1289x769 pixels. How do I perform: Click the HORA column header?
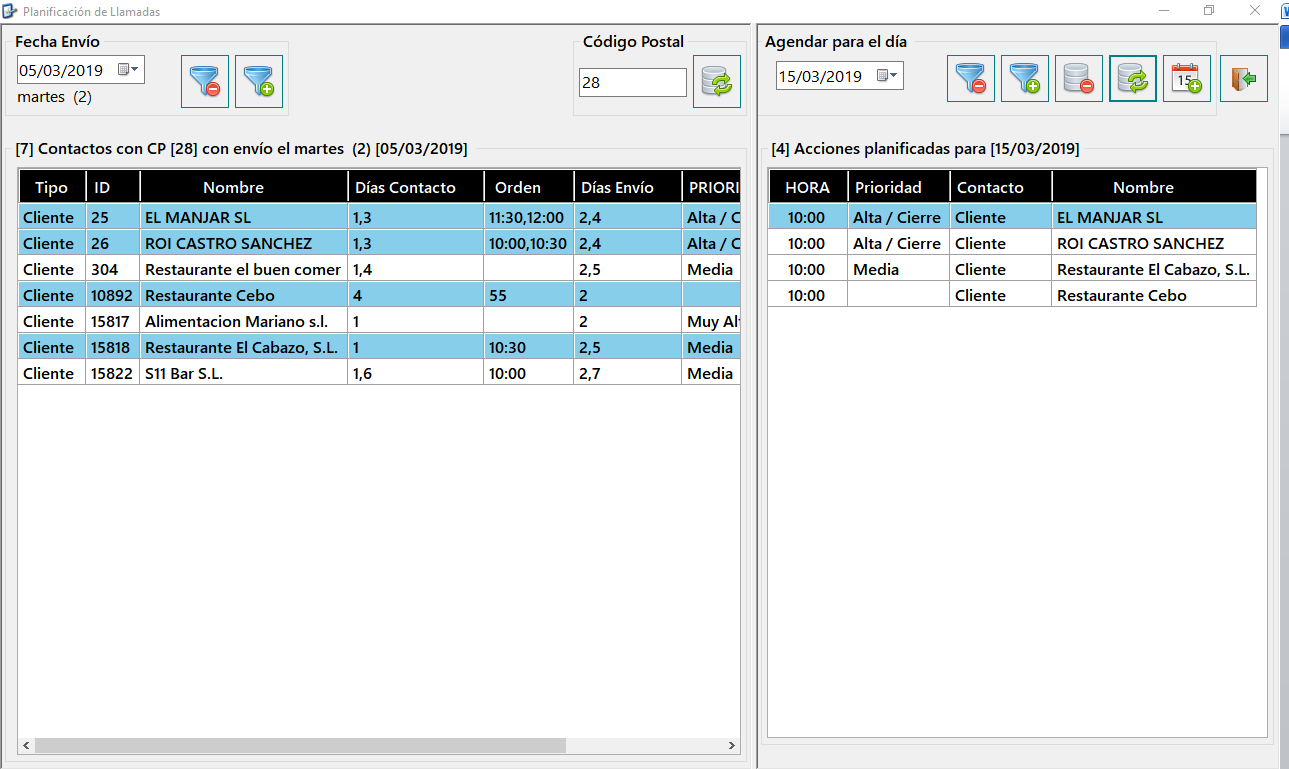(x=808, y=187)
